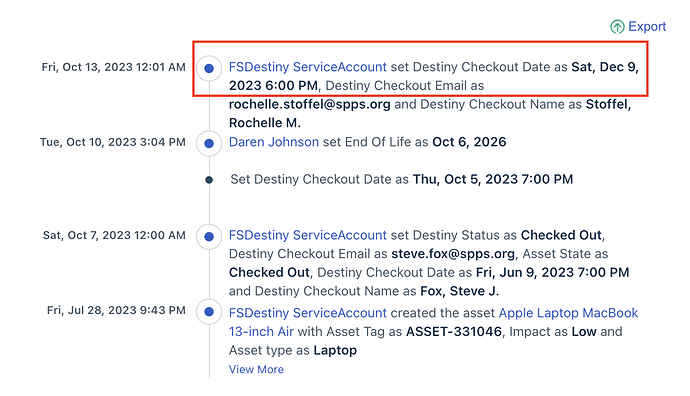Click email rochelle.stoffel@spps.org
Image resolution: width=690 pixels, height=396 pixels.
pos(309,104)
